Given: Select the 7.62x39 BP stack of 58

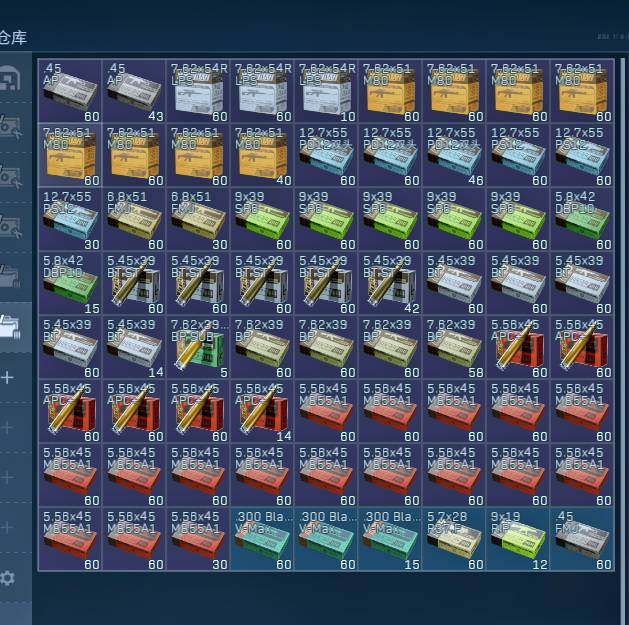Looking at the screenshot, I should [x=454, y=347].
